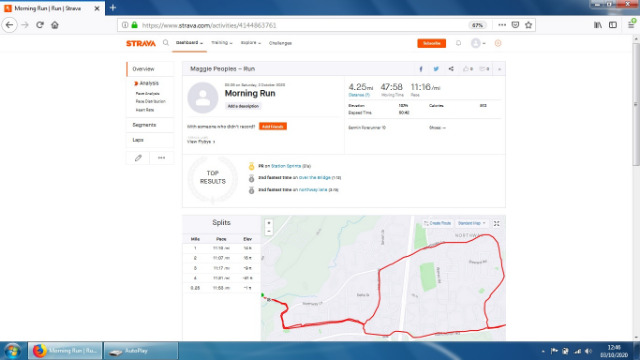Open the Firefox taskbar item
This screenshot has height=360, width=640.
click(x=65, y=351)
